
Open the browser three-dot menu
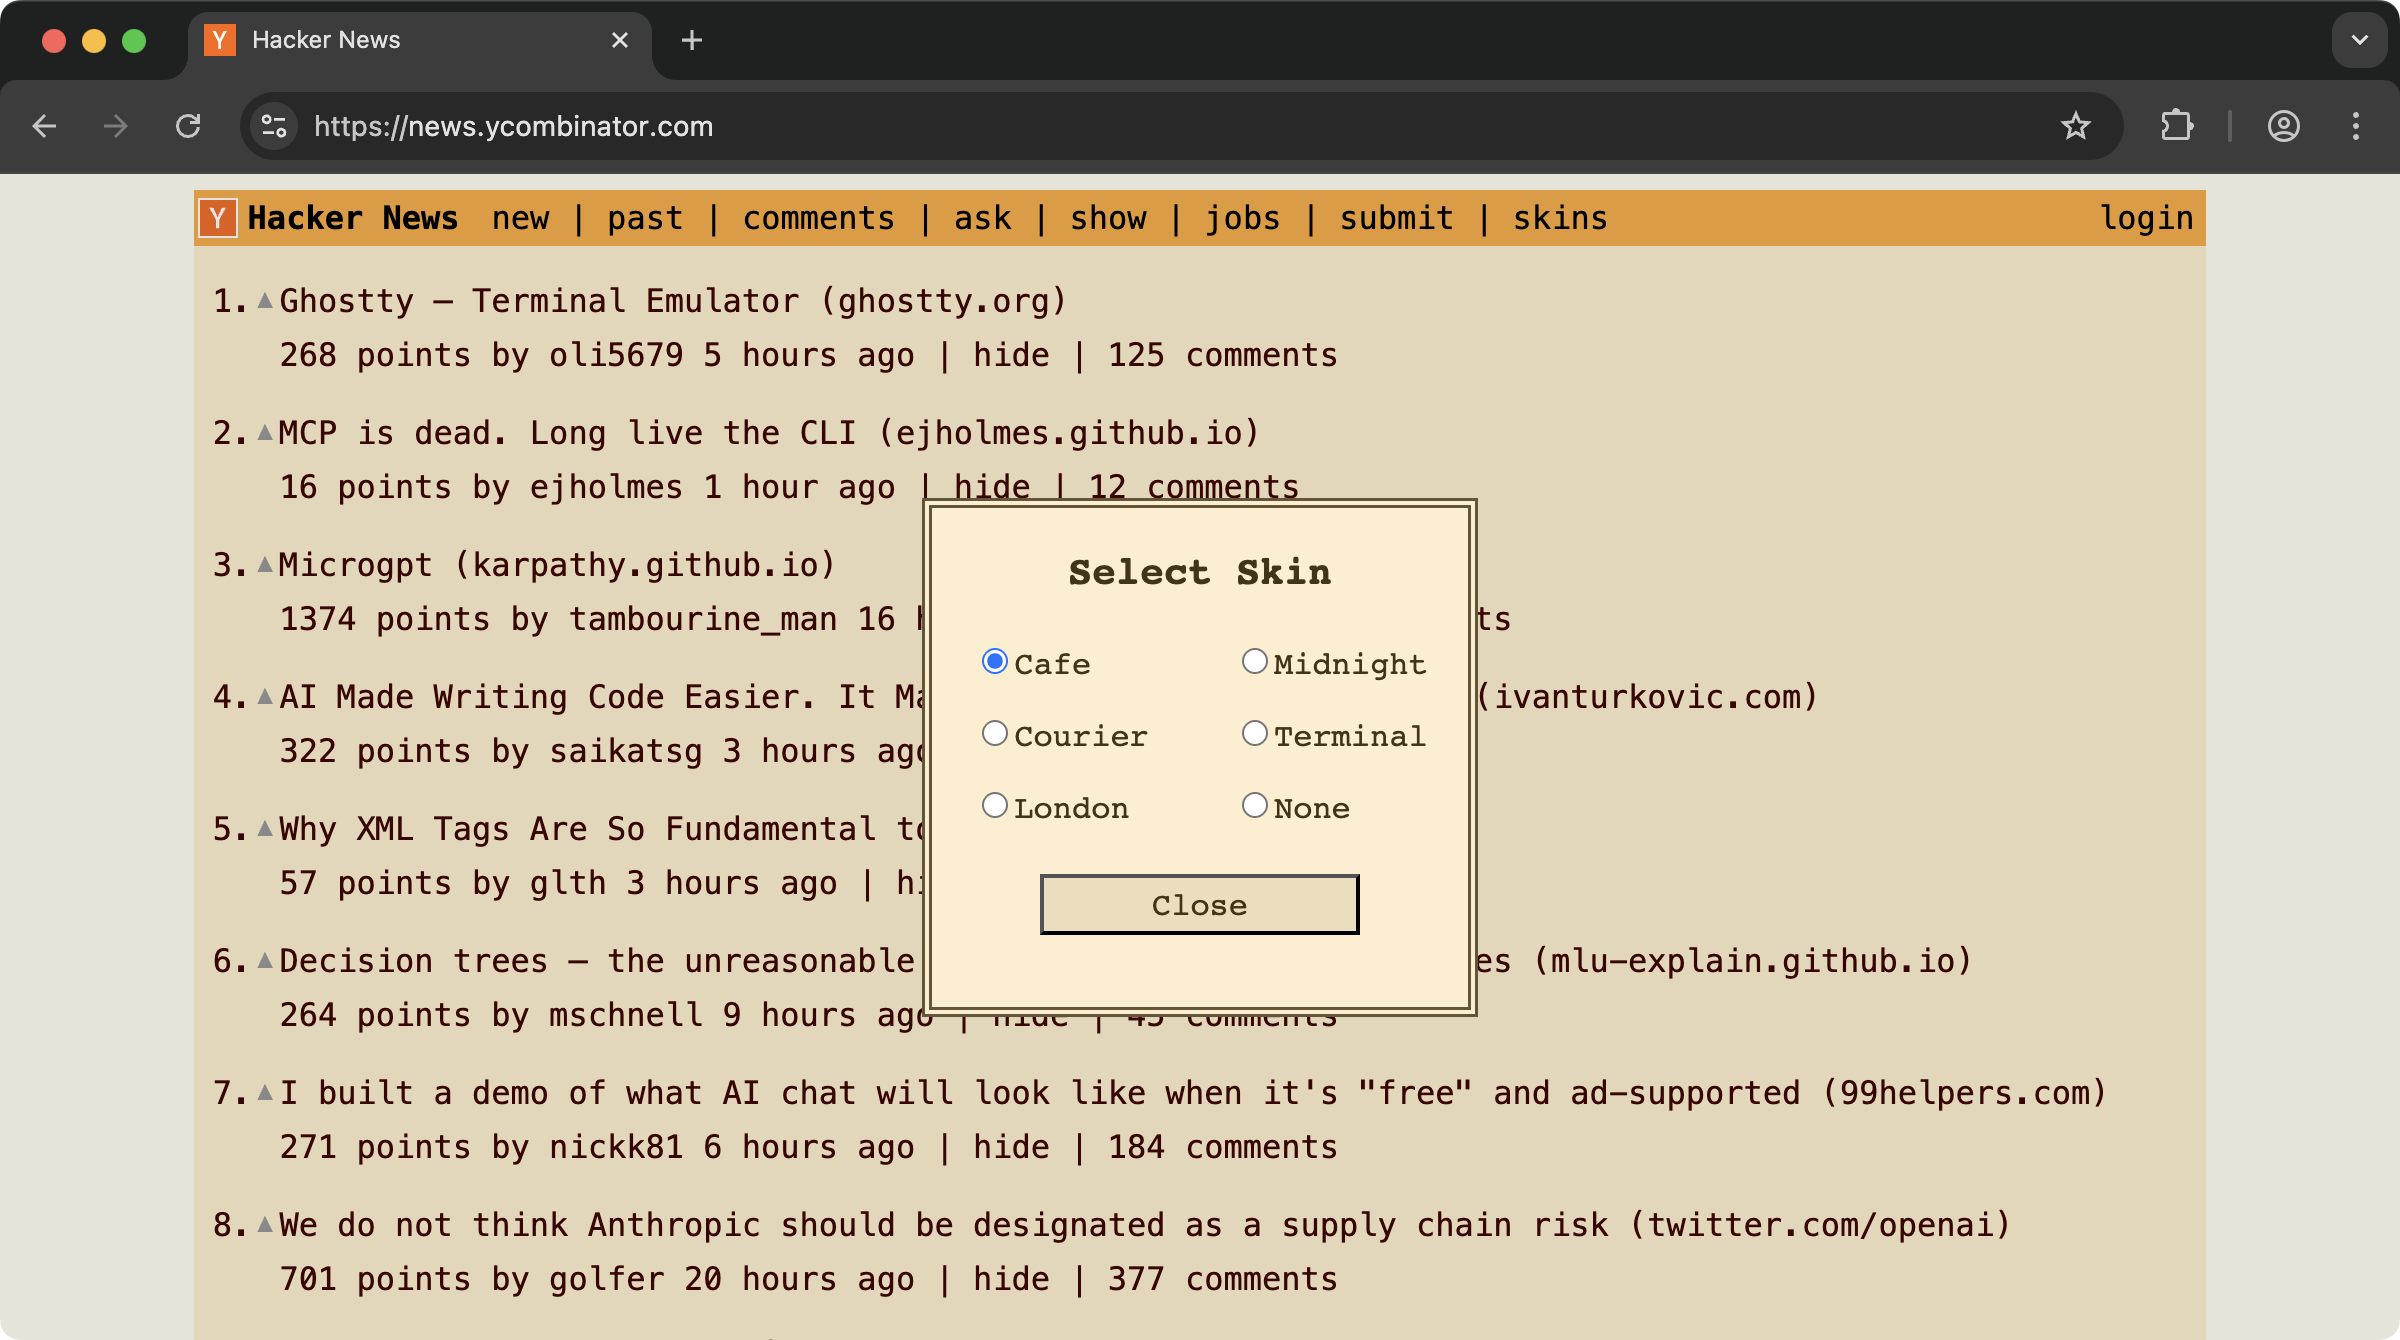(2357, 126)
